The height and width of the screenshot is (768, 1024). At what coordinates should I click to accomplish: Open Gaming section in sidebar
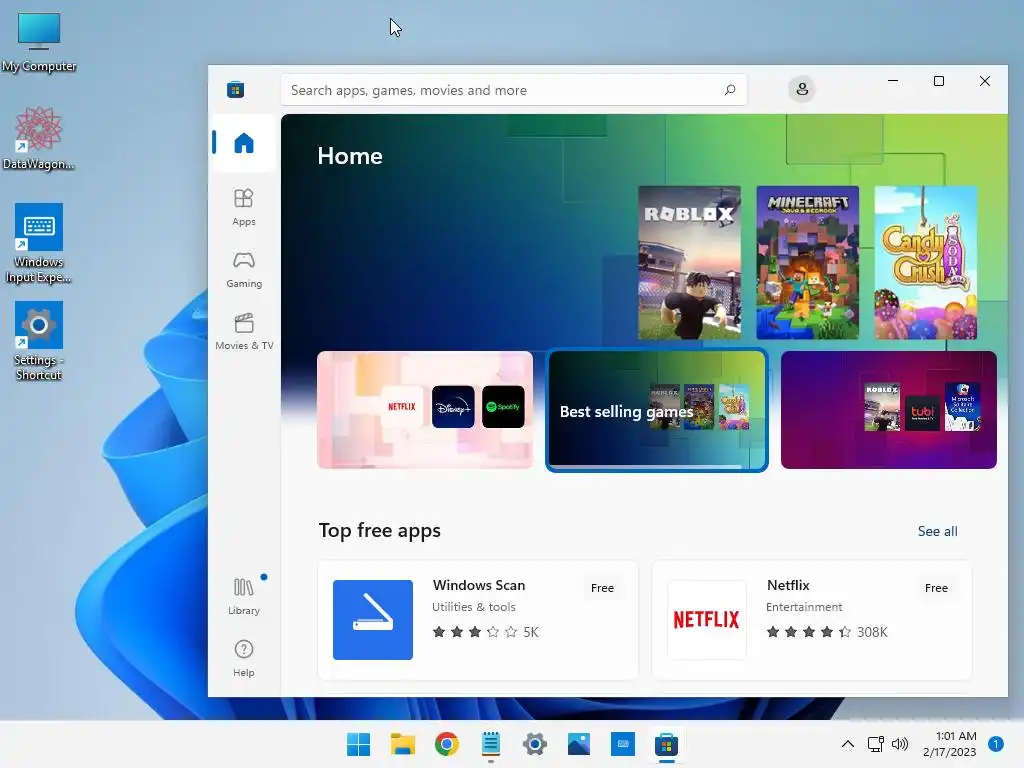pyautogui.click(x=244, y=269)
